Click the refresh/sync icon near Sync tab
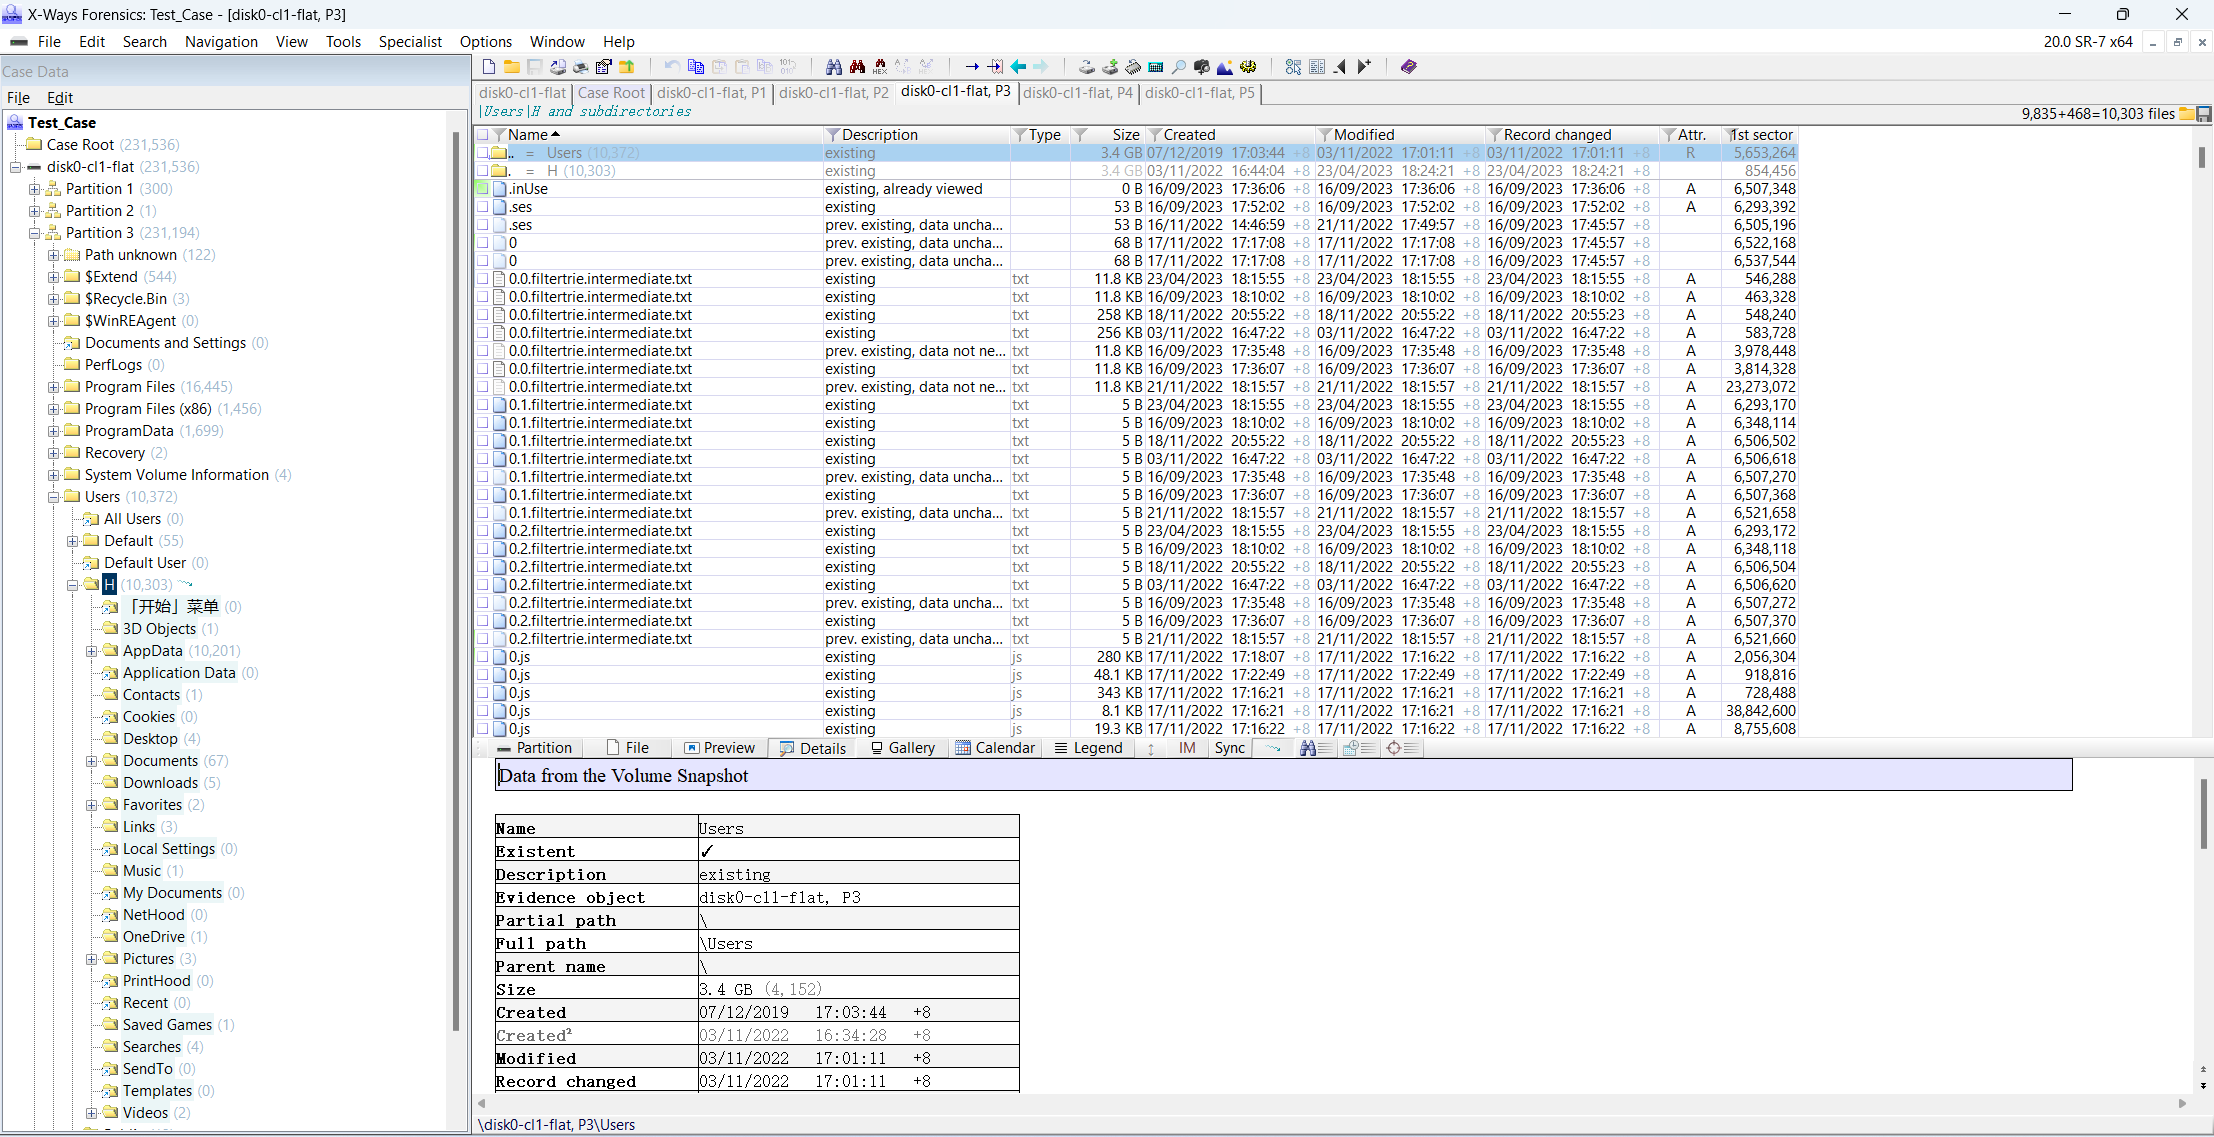Viewport: 2214px width, 1137px height. [1272, 748]
